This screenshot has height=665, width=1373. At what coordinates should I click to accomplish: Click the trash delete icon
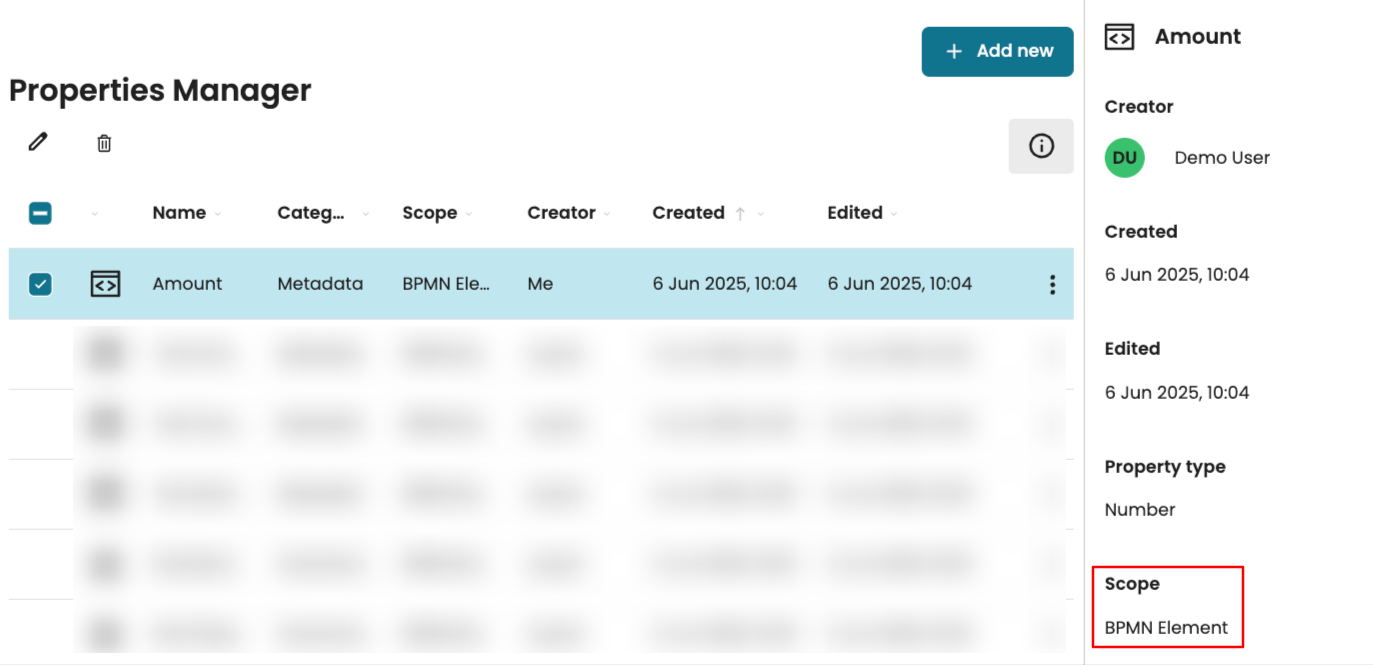(x=104, y=144)
